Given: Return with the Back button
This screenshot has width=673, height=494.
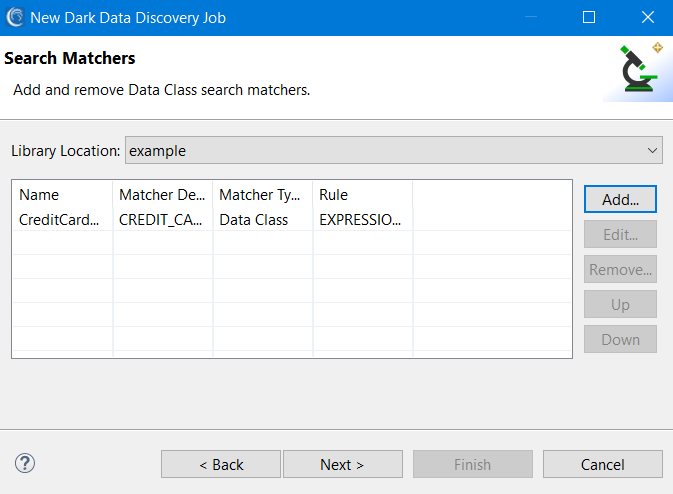Looking at the screenshot, I should tap(221, 464).
